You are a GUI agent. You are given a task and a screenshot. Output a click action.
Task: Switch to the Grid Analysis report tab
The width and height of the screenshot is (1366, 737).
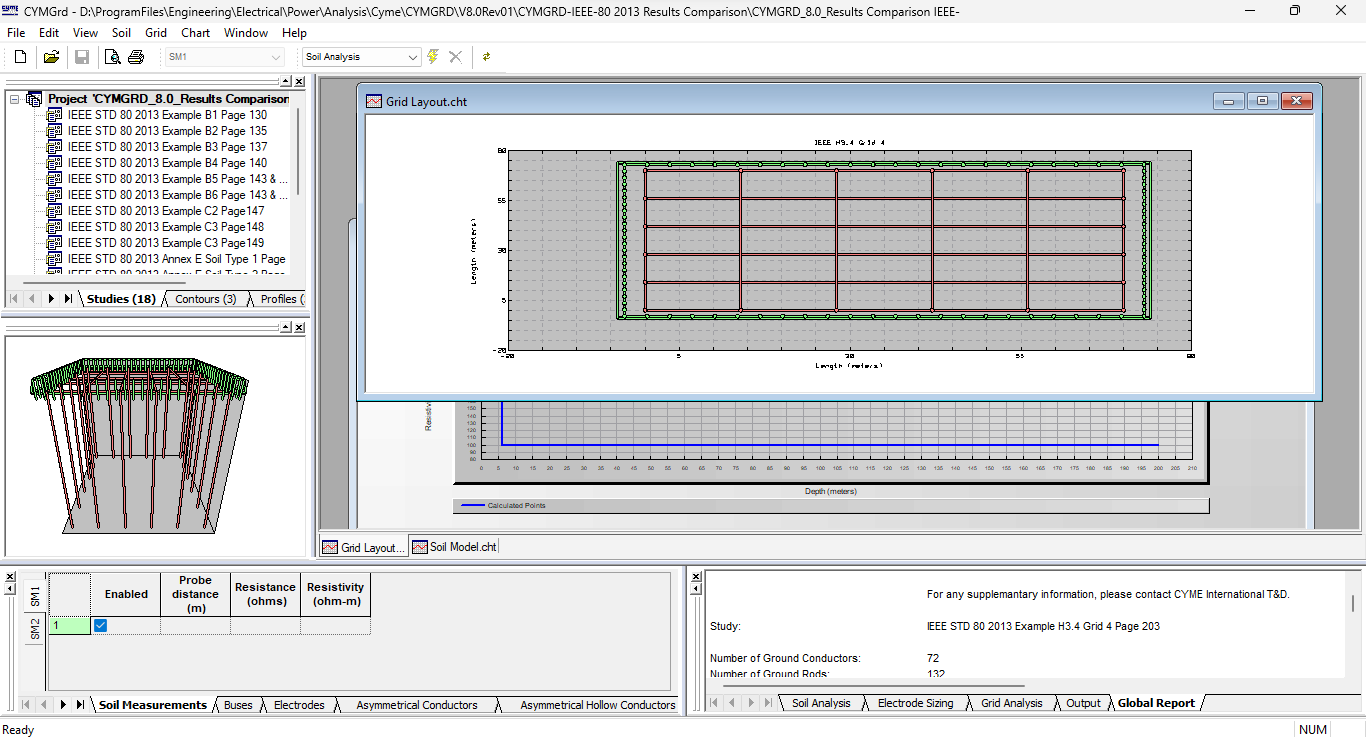[1011, 703]
